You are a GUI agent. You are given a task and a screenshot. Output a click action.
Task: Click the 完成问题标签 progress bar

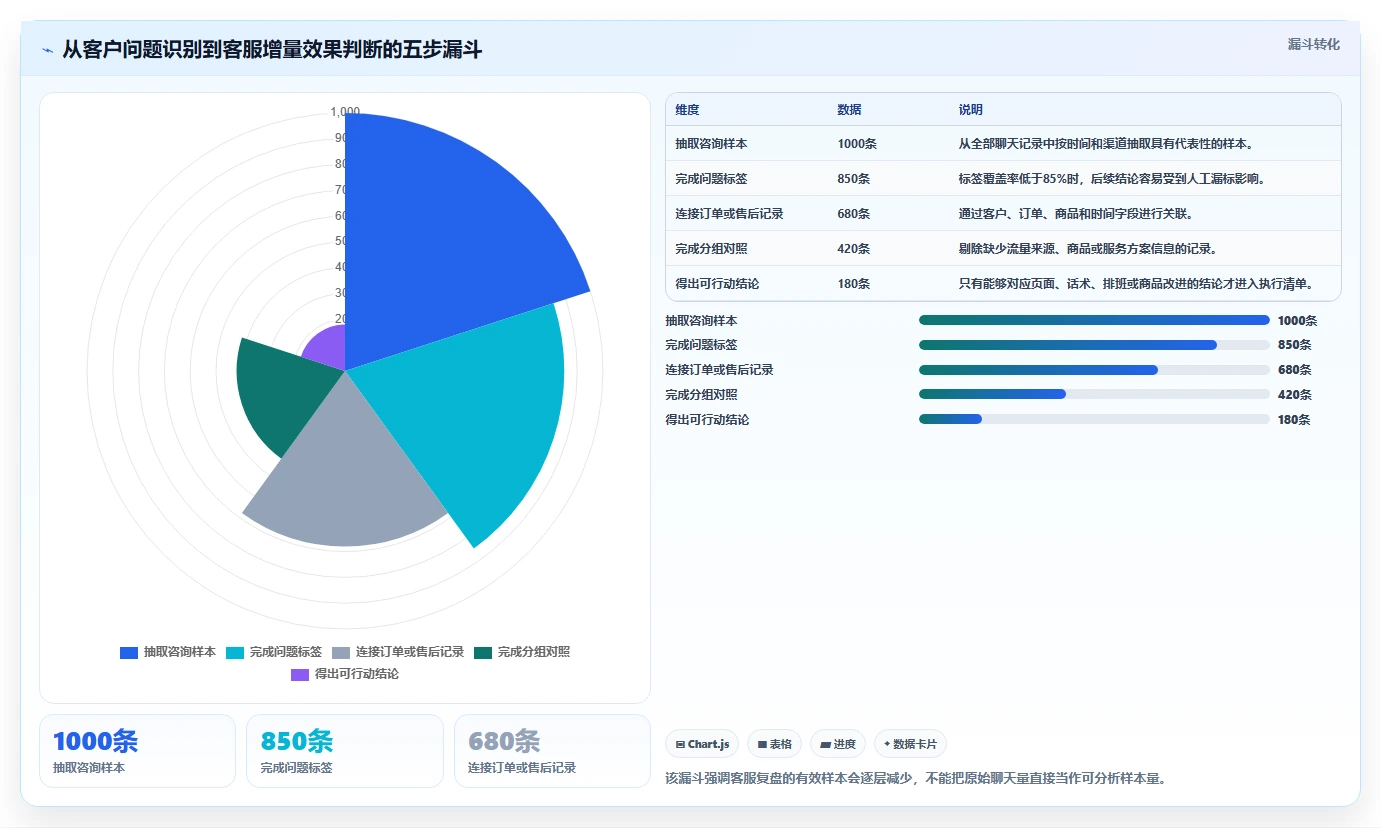(1094, 345)
